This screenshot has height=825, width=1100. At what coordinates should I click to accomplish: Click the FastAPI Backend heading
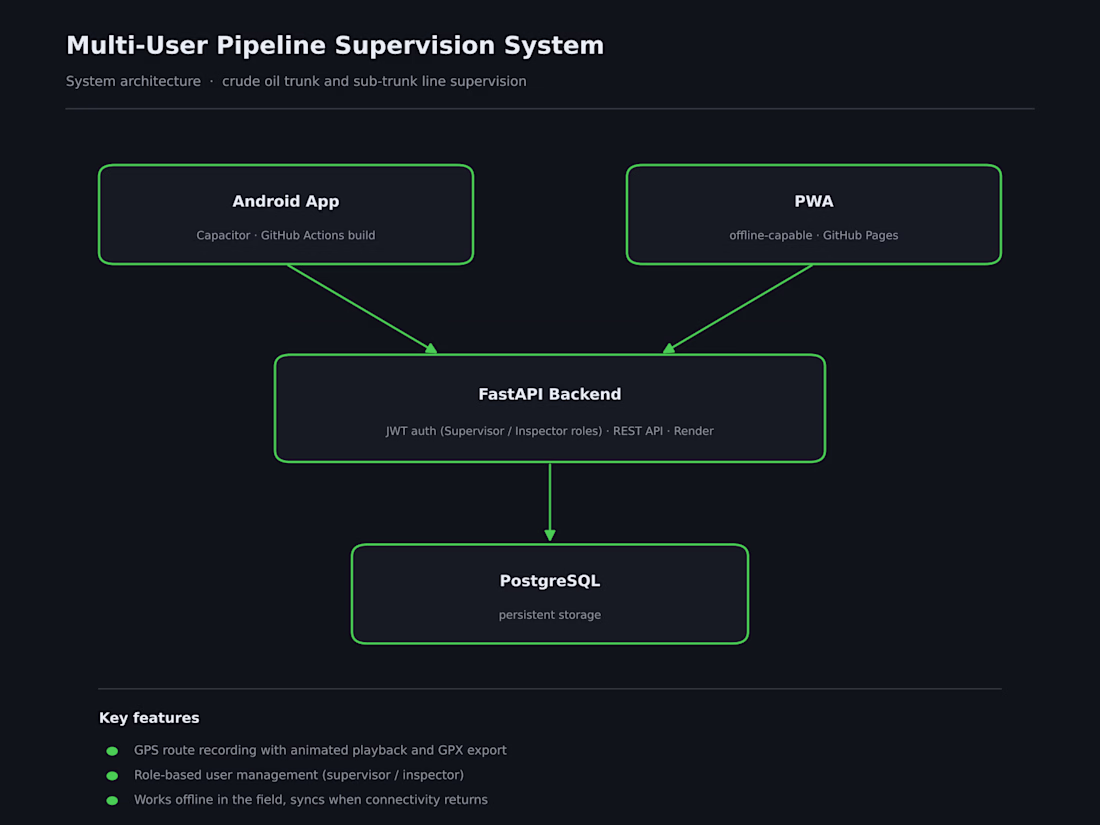coord(549,394)
